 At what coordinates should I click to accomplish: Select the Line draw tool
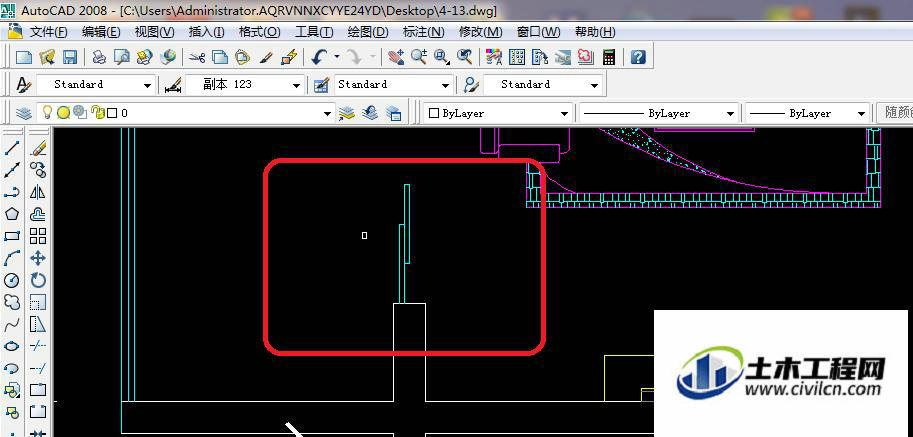pos(12,148)
